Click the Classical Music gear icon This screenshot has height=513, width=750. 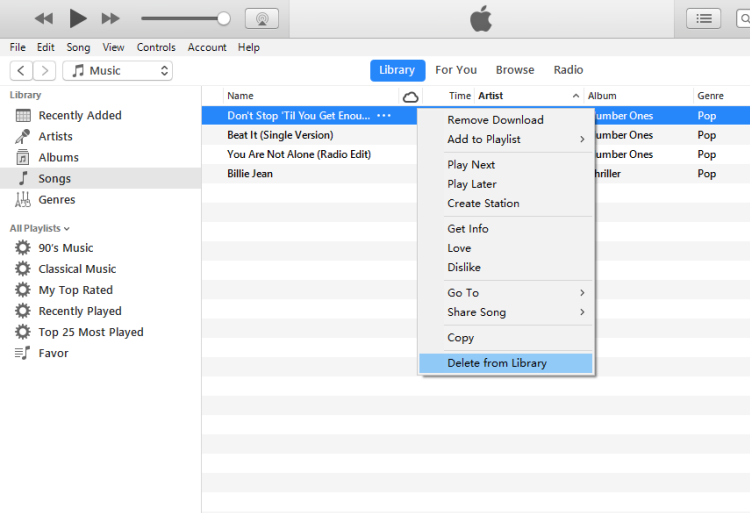[22, 269]
